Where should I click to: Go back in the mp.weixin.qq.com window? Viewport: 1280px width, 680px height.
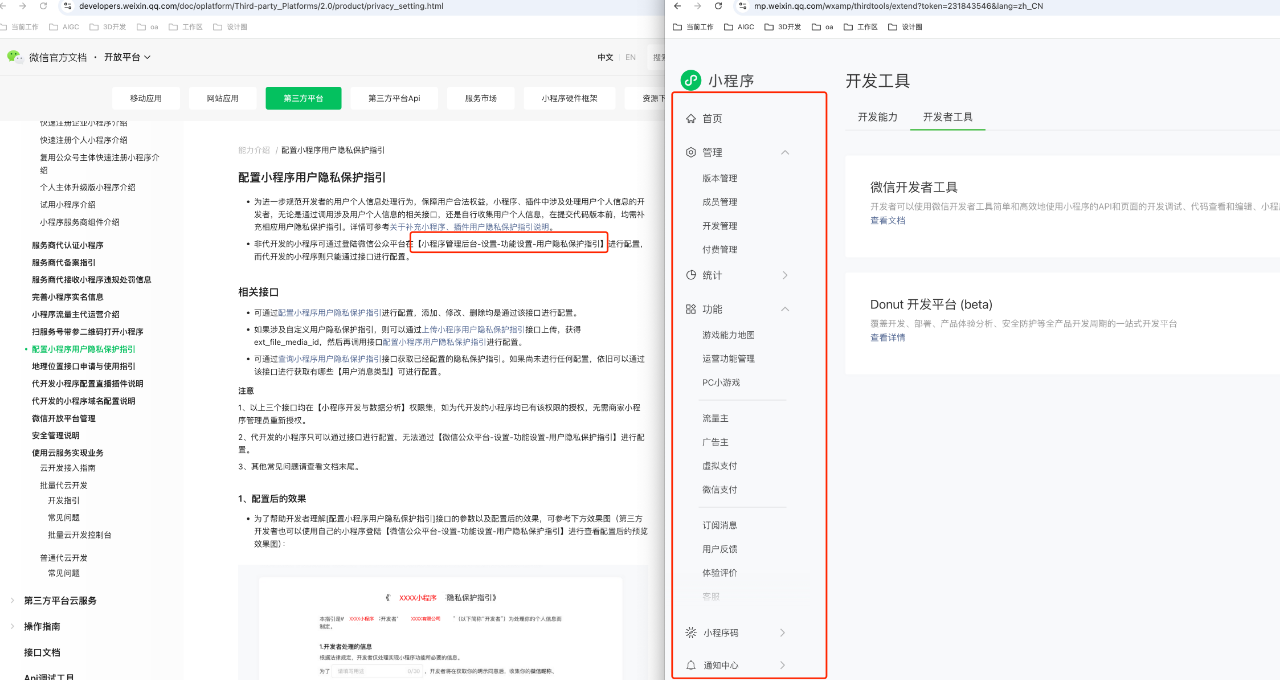point(679,5)
